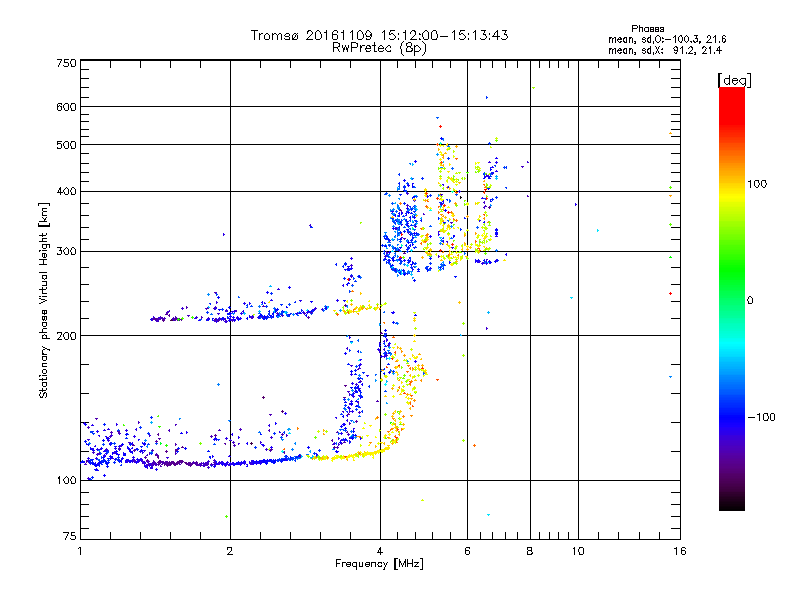The image size is (800, 600).
Task: Click the colorbar tick label '-100'
Action: point(761,417)
